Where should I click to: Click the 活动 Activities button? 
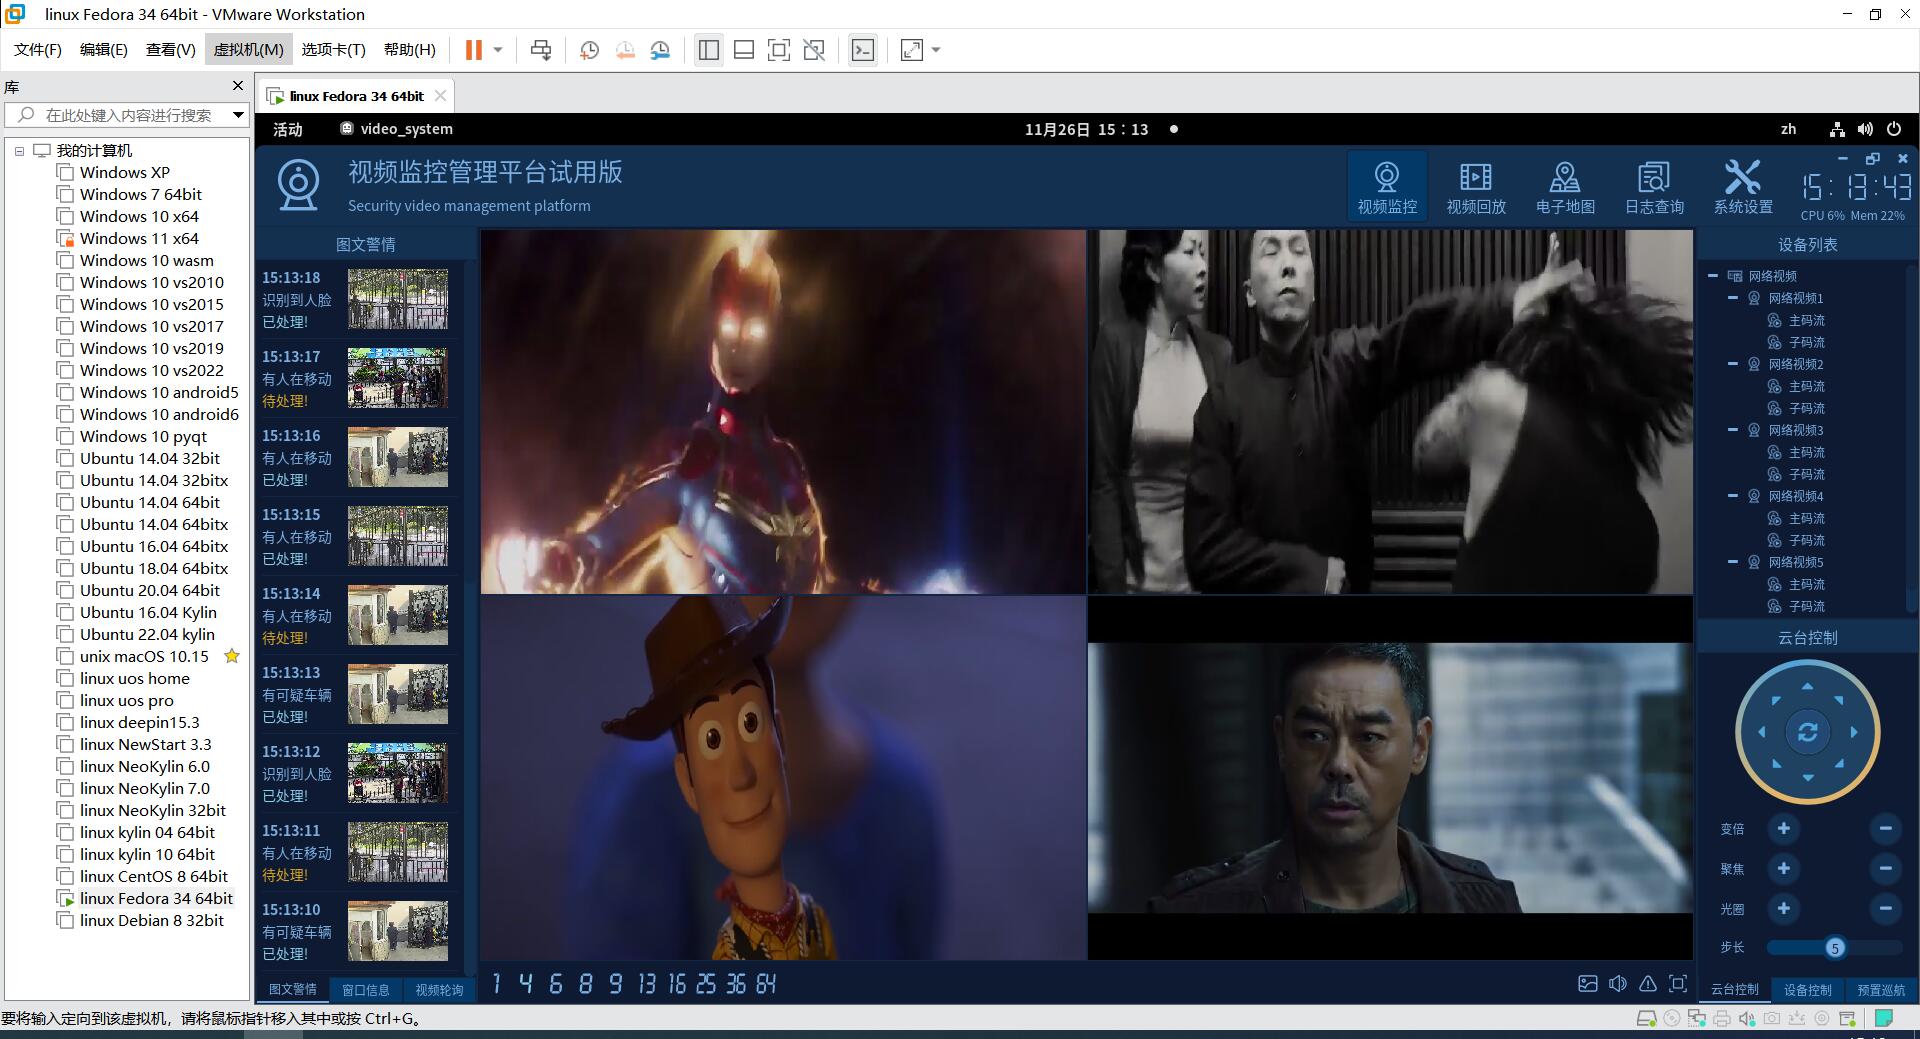coord(288,129)
